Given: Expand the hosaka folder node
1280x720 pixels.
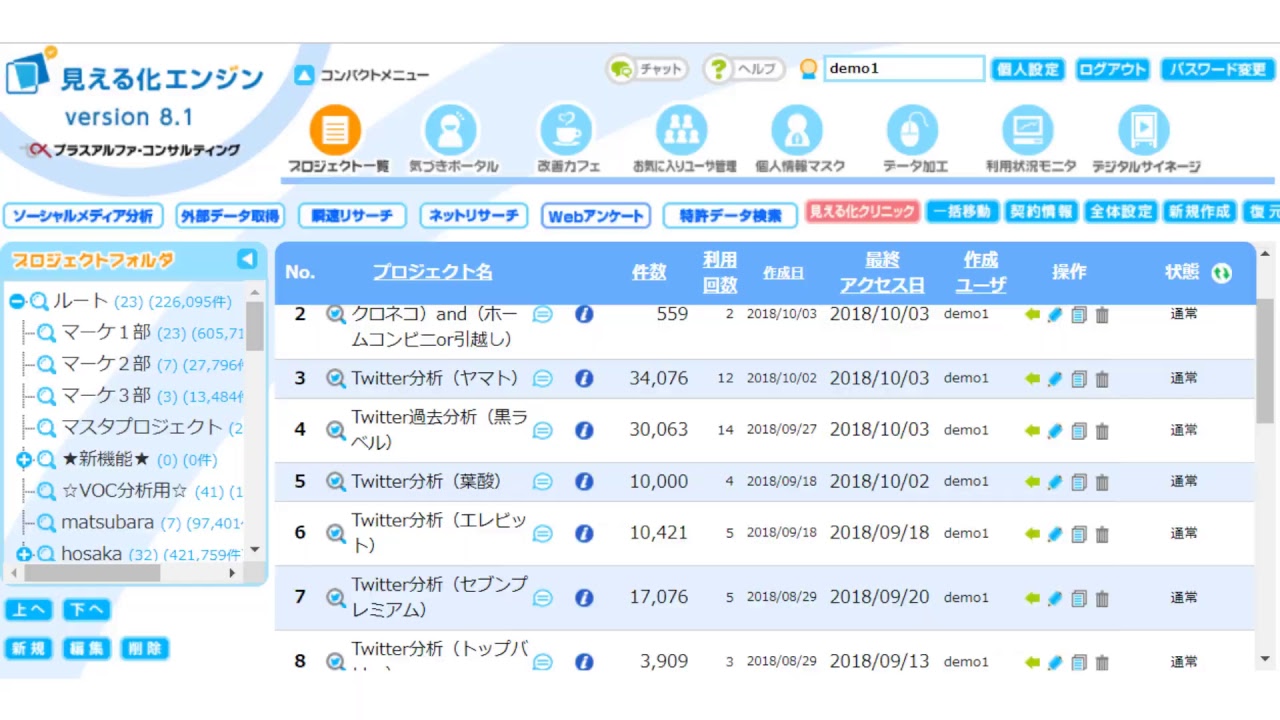Looking at the screenshot, I should pos(24,554).
